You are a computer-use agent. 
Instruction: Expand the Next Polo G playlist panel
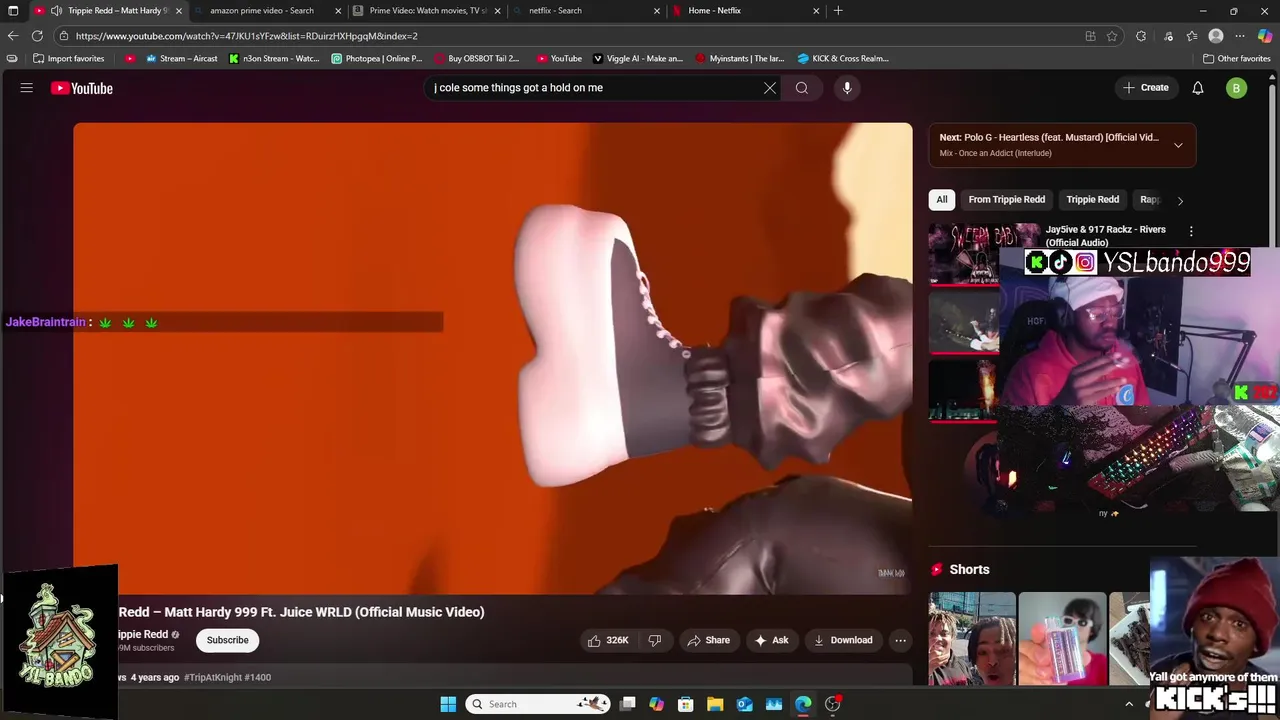(x=1178, y=145)
